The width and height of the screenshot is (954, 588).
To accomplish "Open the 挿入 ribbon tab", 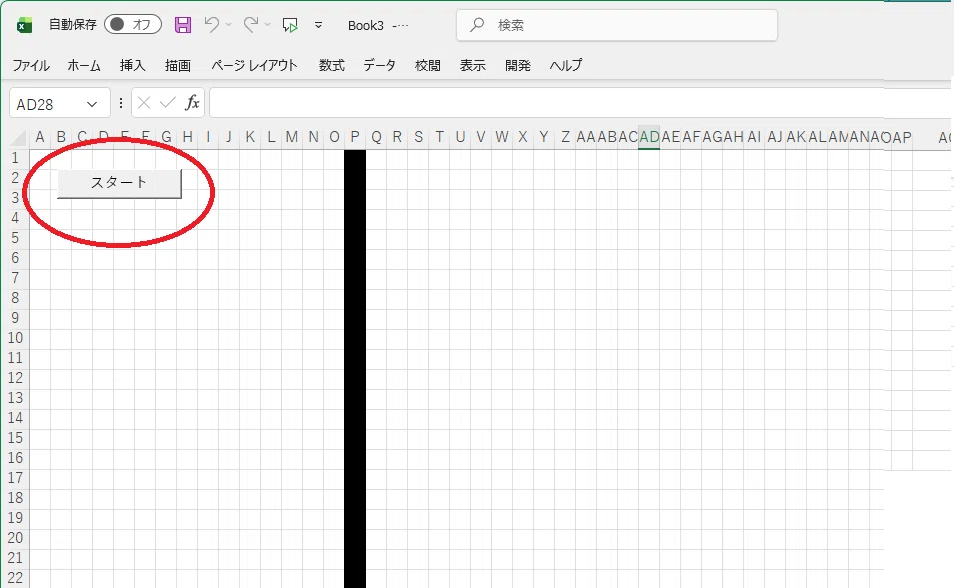I will click(133, 66).
